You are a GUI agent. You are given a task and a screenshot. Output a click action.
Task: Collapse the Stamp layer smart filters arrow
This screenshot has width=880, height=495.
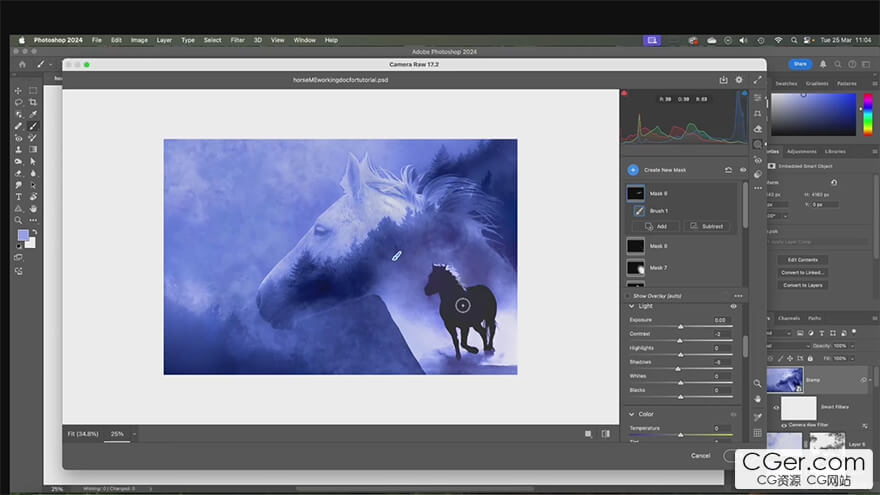870,380
